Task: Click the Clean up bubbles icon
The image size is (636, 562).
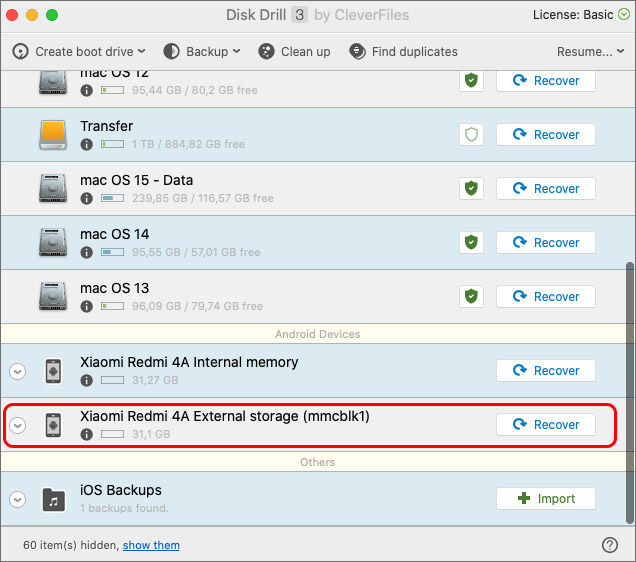Action: click(x=266, y=51)
